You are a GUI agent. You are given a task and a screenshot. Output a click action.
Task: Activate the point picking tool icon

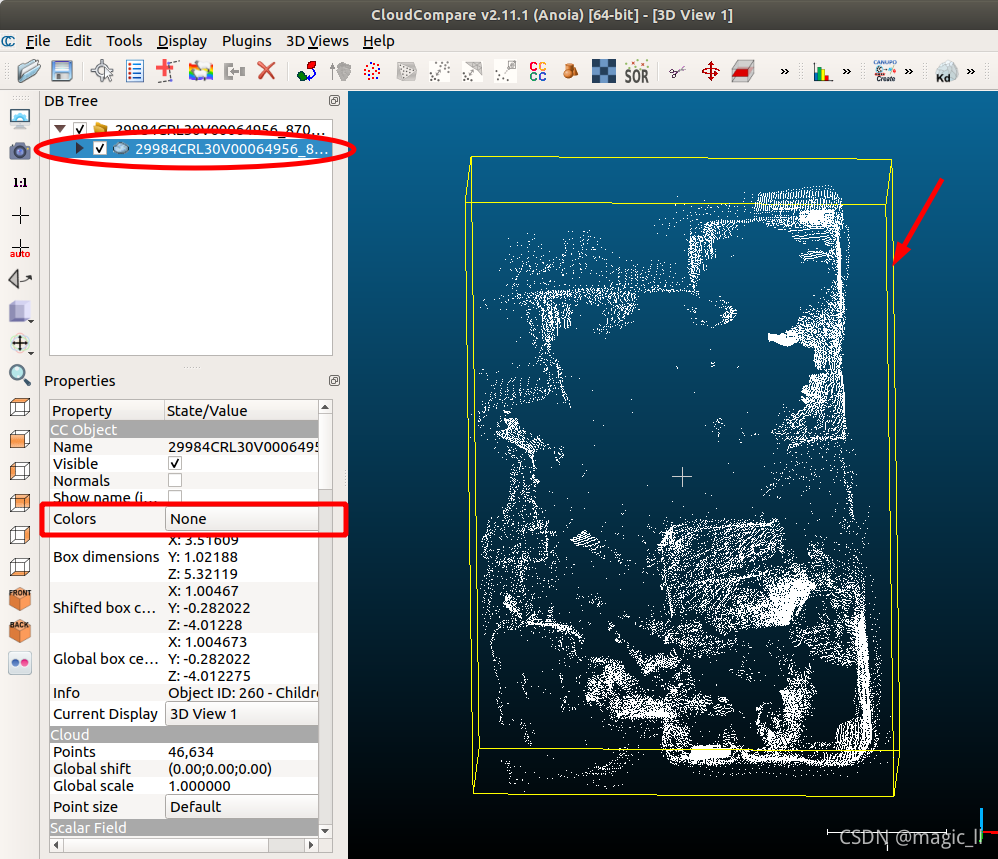[102, 71]
